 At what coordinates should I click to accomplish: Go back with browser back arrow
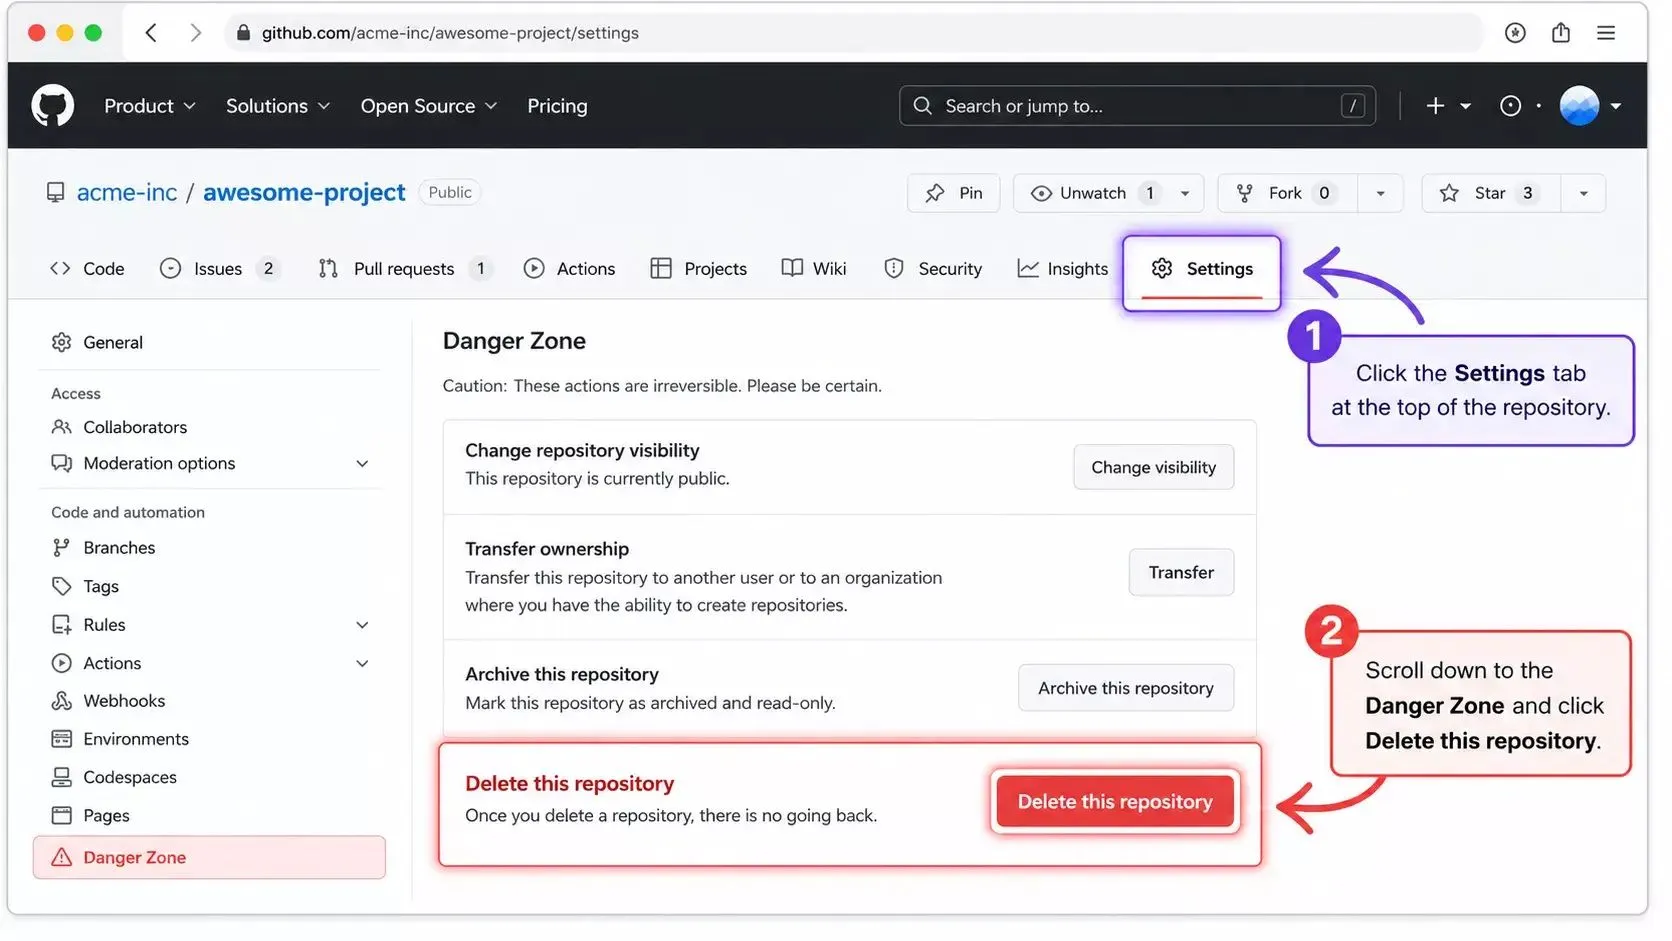(x=151, y=33)
